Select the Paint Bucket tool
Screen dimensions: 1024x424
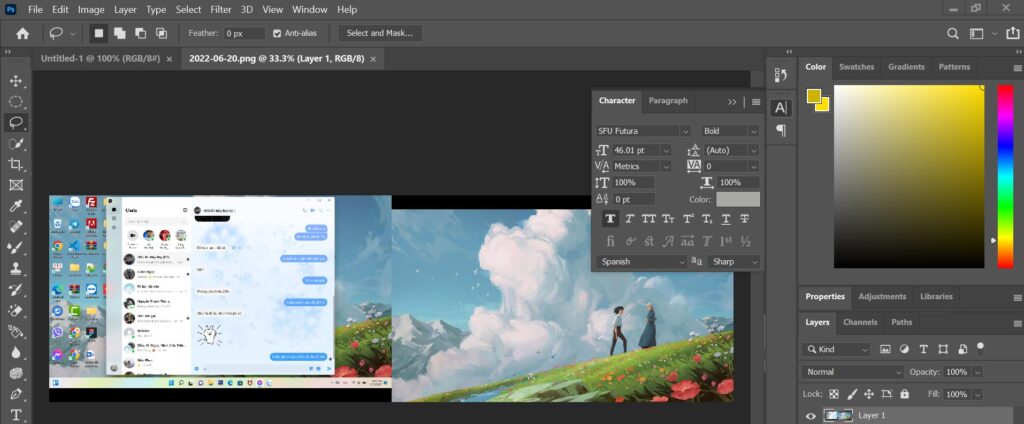16,331
